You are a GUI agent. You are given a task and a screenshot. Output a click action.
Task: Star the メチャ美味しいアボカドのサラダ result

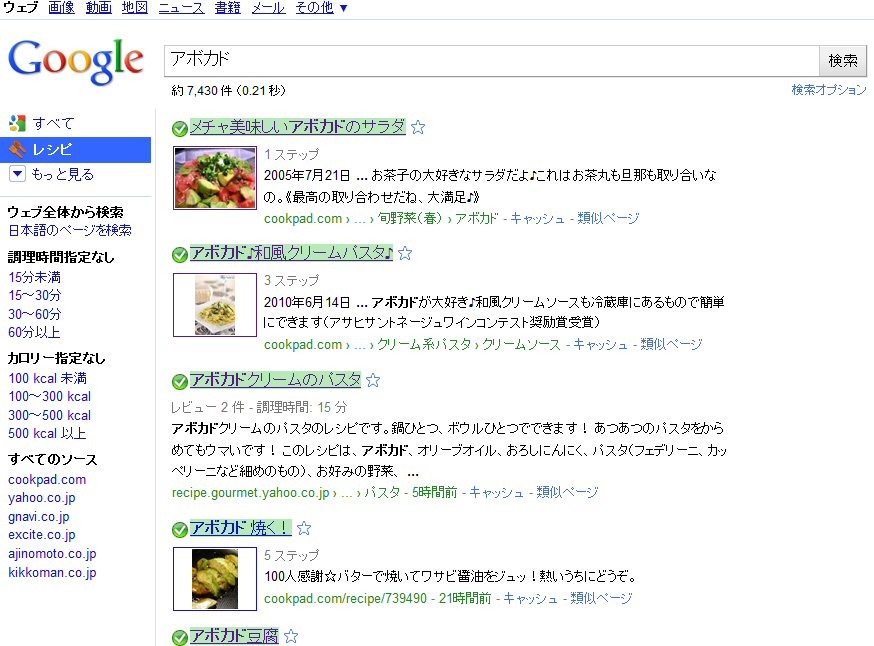[418, 128]
